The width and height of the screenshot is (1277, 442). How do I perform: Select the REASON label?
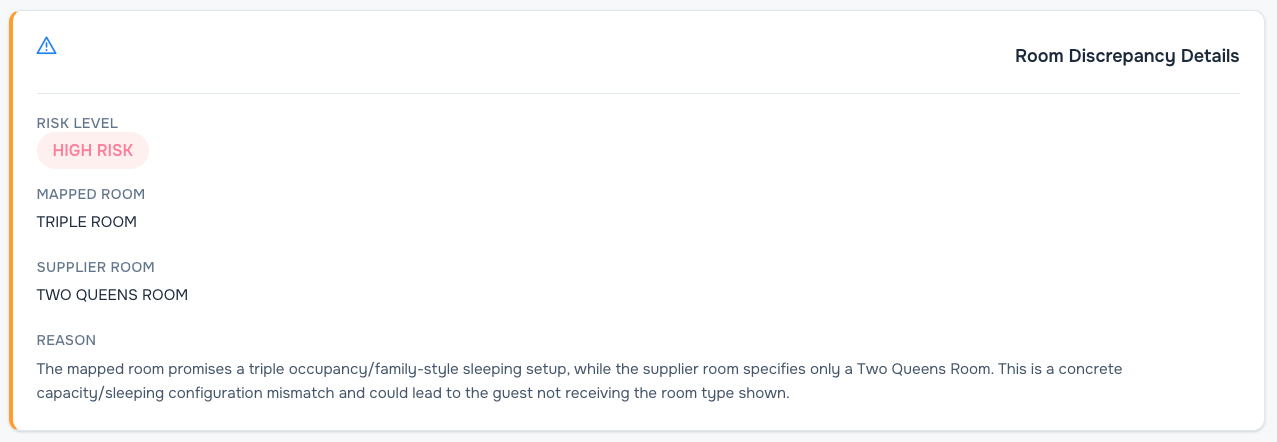click(x=66, y=340)
